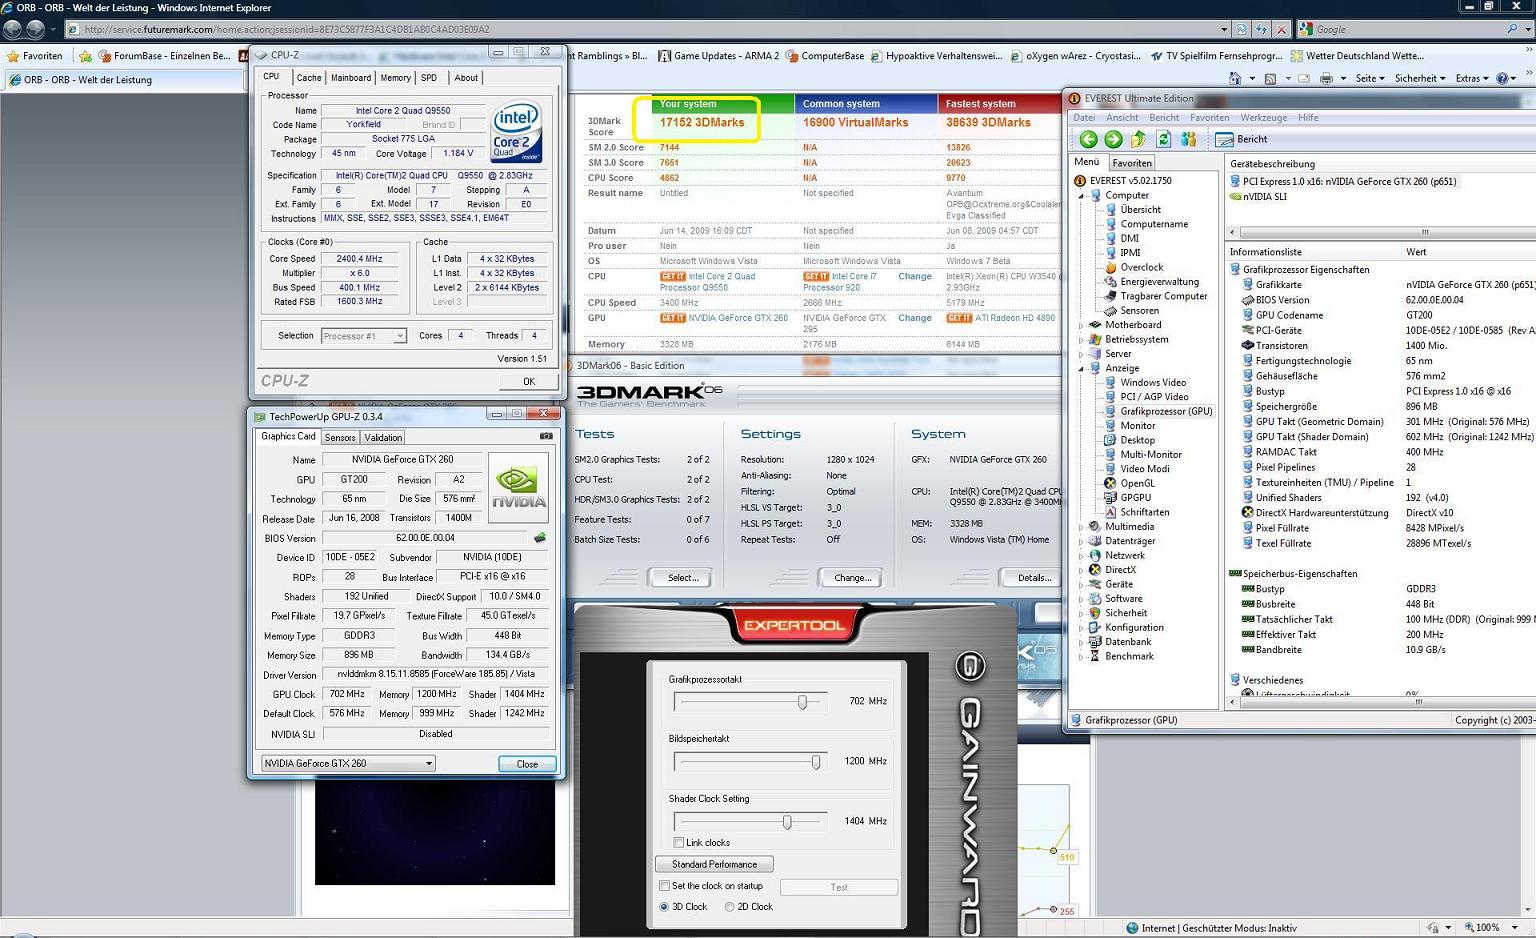Viewport: 1536px width, 938px height.
Task: Open the Validation tab in GPU-Z
Action: click(383, 437)
